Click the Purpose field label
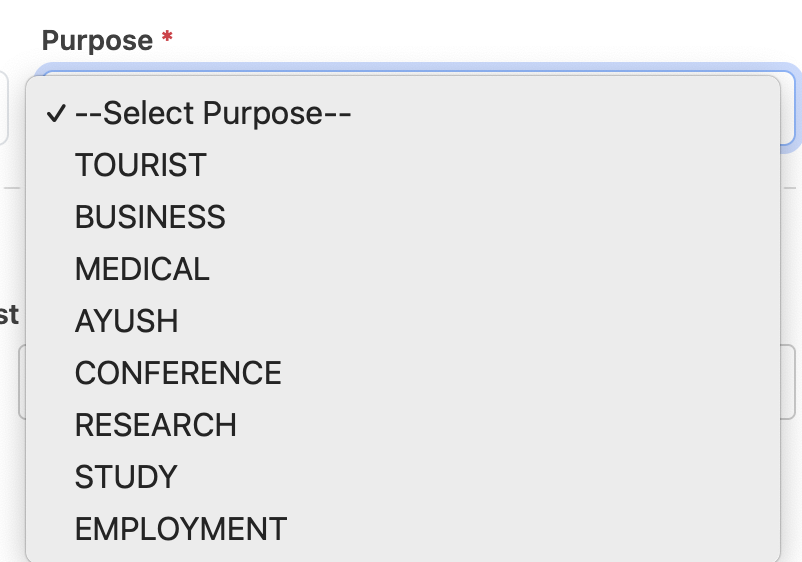Image resolution: width=802 pixels, height=562 pixels. (x=97, y=41)
